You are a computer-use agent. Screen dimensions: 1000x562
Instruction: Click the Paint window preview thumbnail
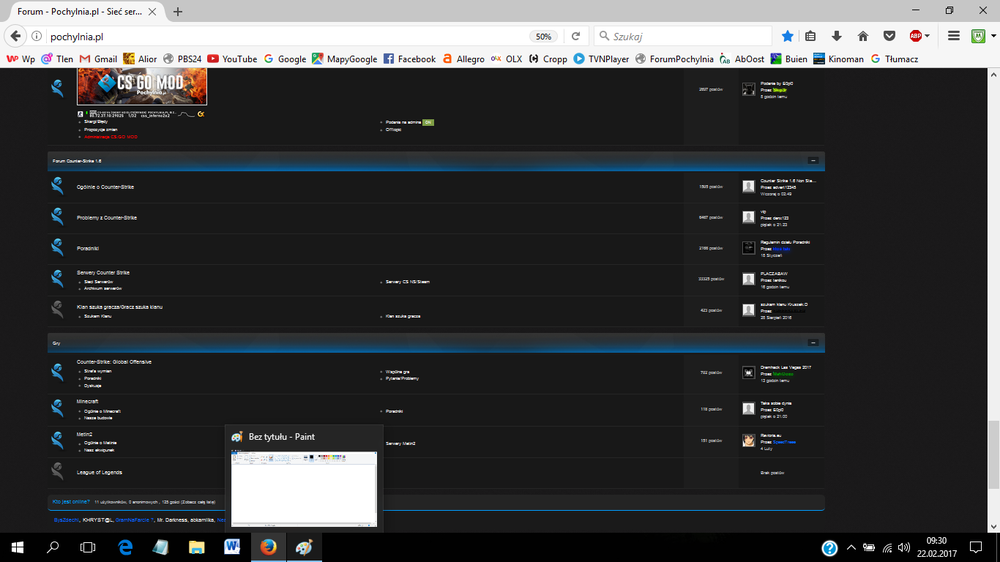click(304, 487)
